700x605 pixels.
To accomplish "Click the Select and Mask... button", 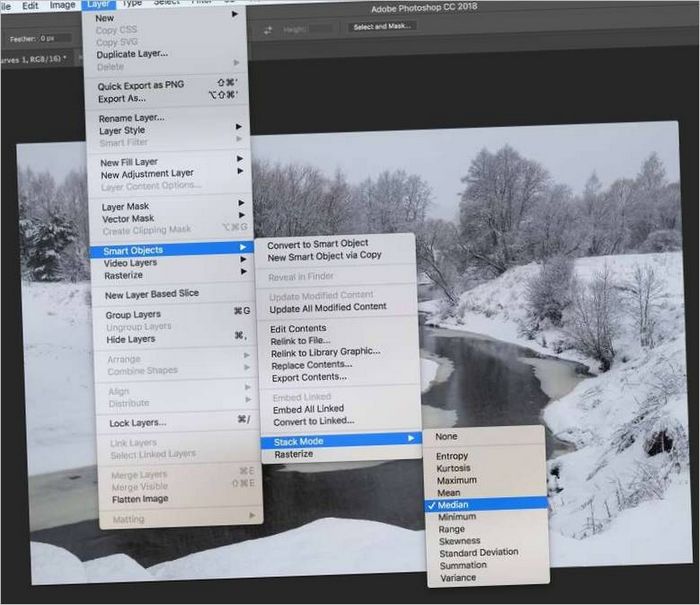I will pyautogui.click(x=382, y=26).
